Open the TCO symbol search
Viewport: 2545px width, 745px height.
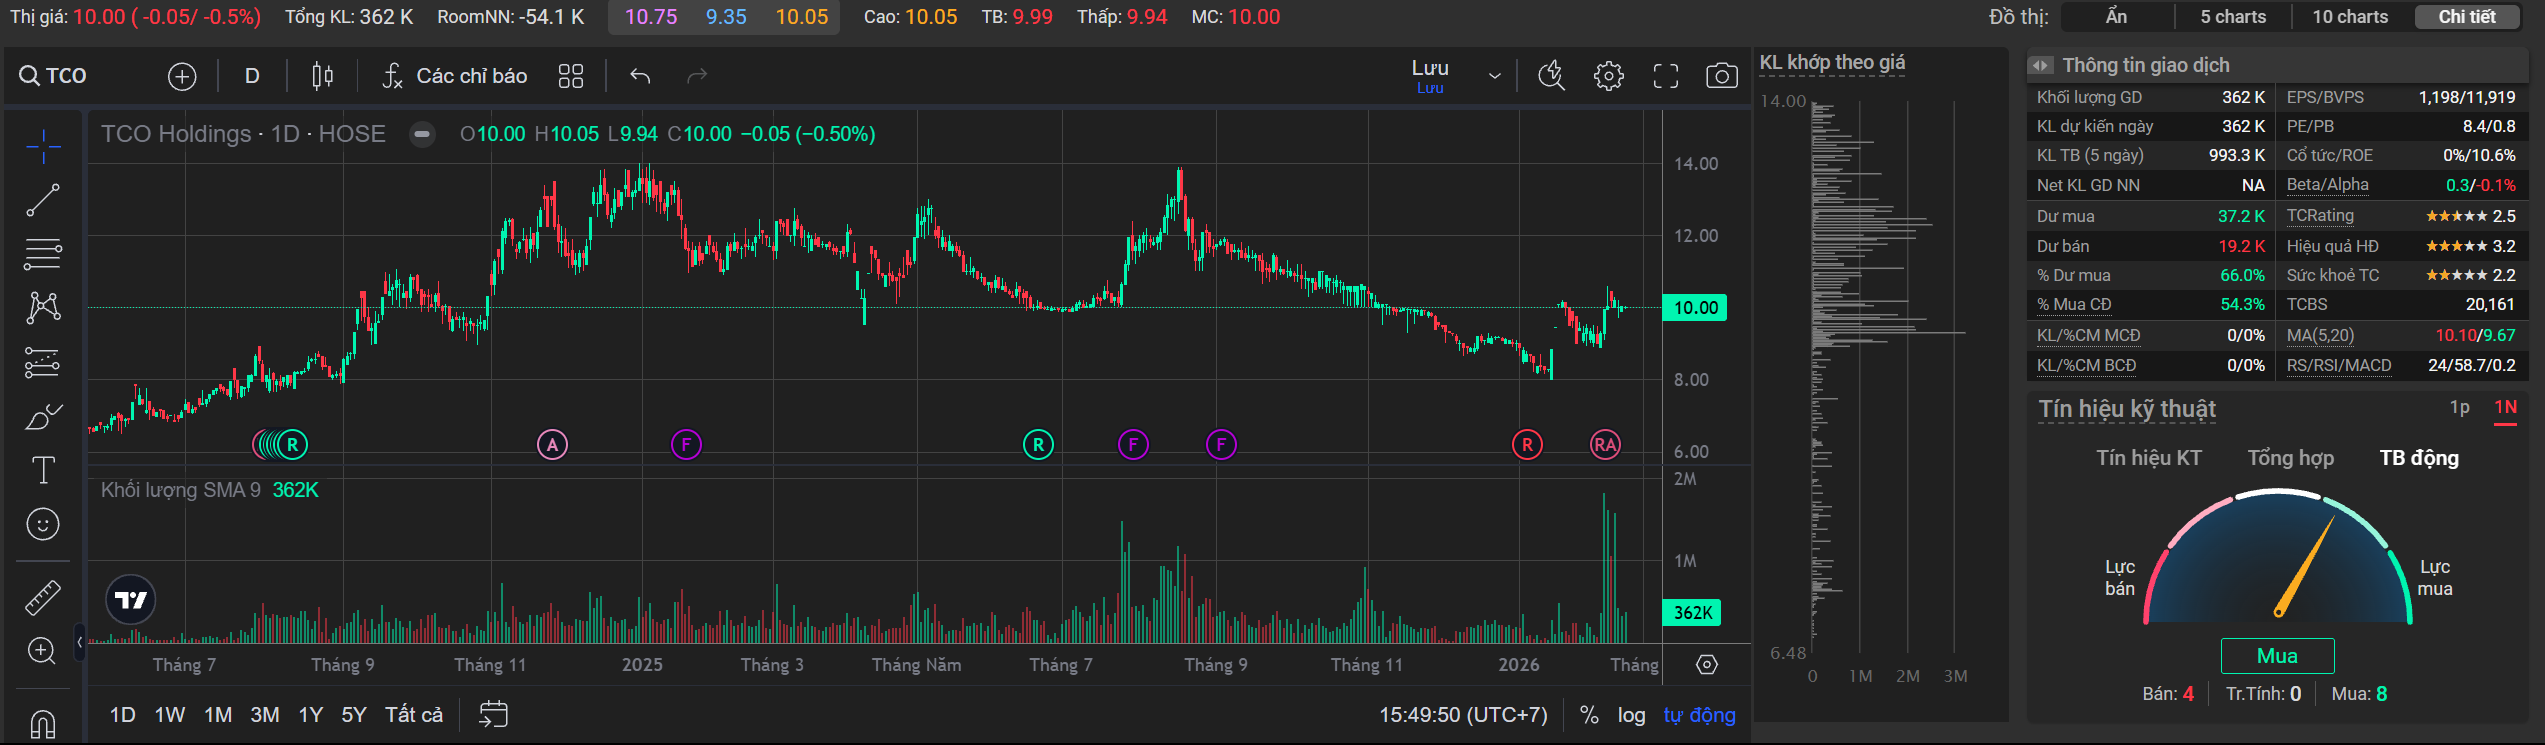pos(54,76)
